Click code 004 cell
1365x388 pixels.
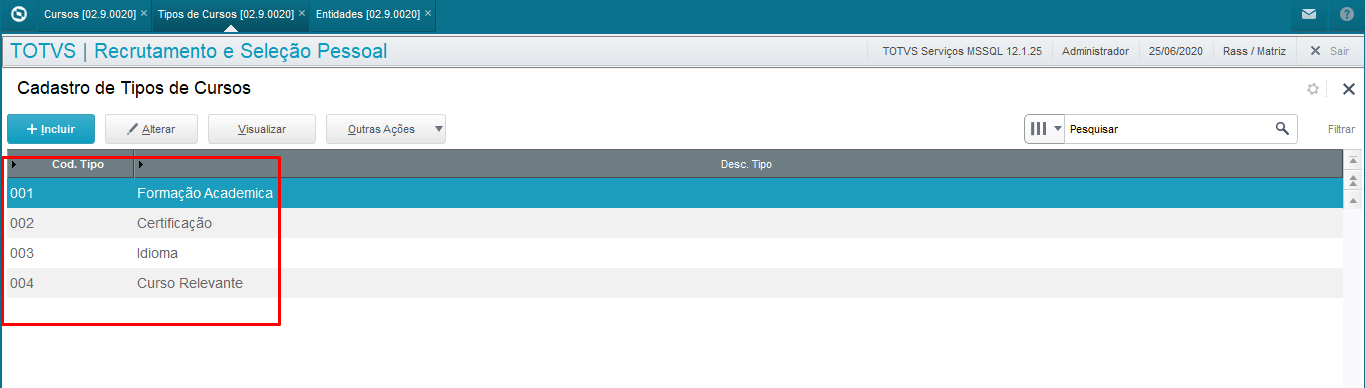[22, 283]
